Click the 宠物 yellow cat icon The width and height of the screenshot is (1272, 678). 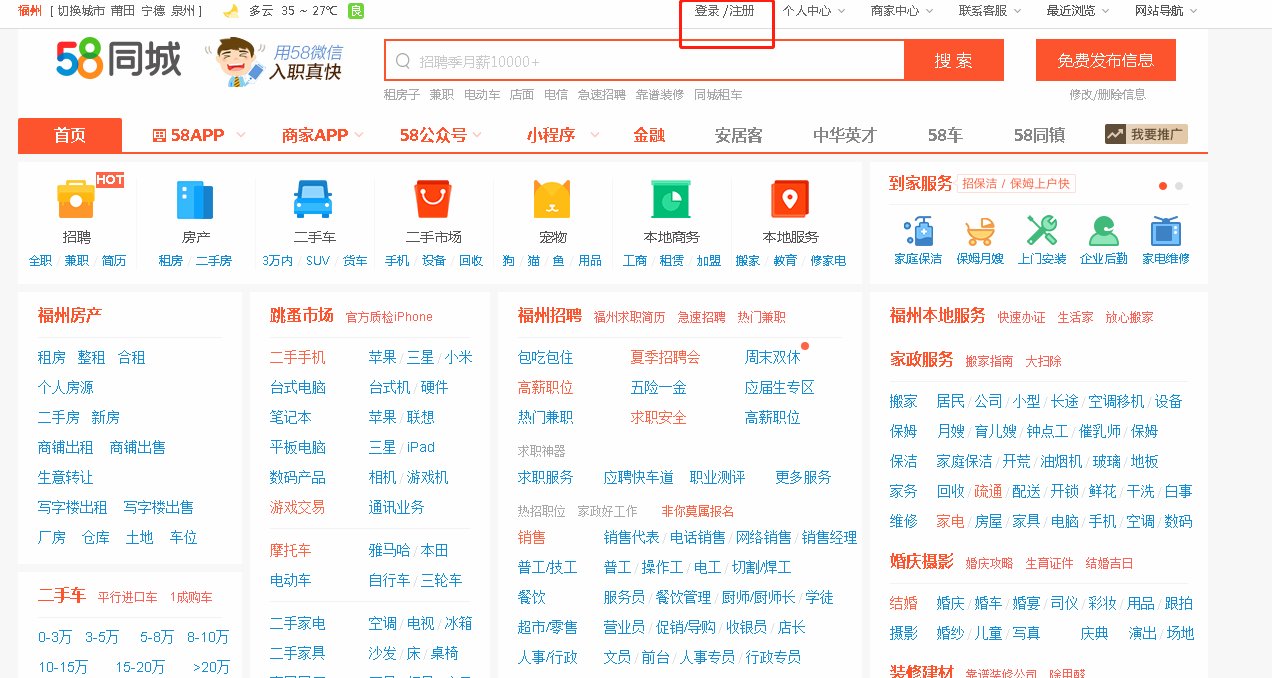[552, 199]
